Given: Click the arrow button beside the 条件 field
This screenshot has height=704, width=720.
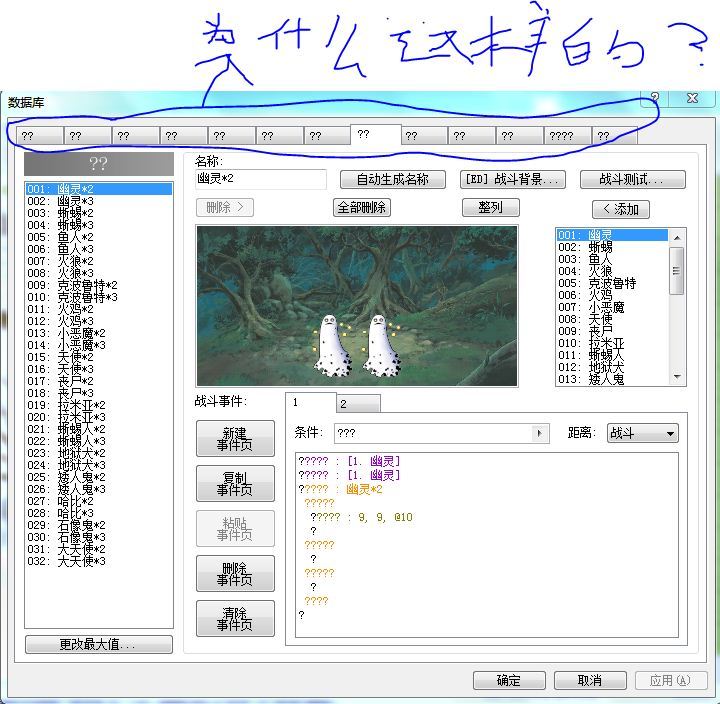Looking at the screenshot, I should point(540,433).
